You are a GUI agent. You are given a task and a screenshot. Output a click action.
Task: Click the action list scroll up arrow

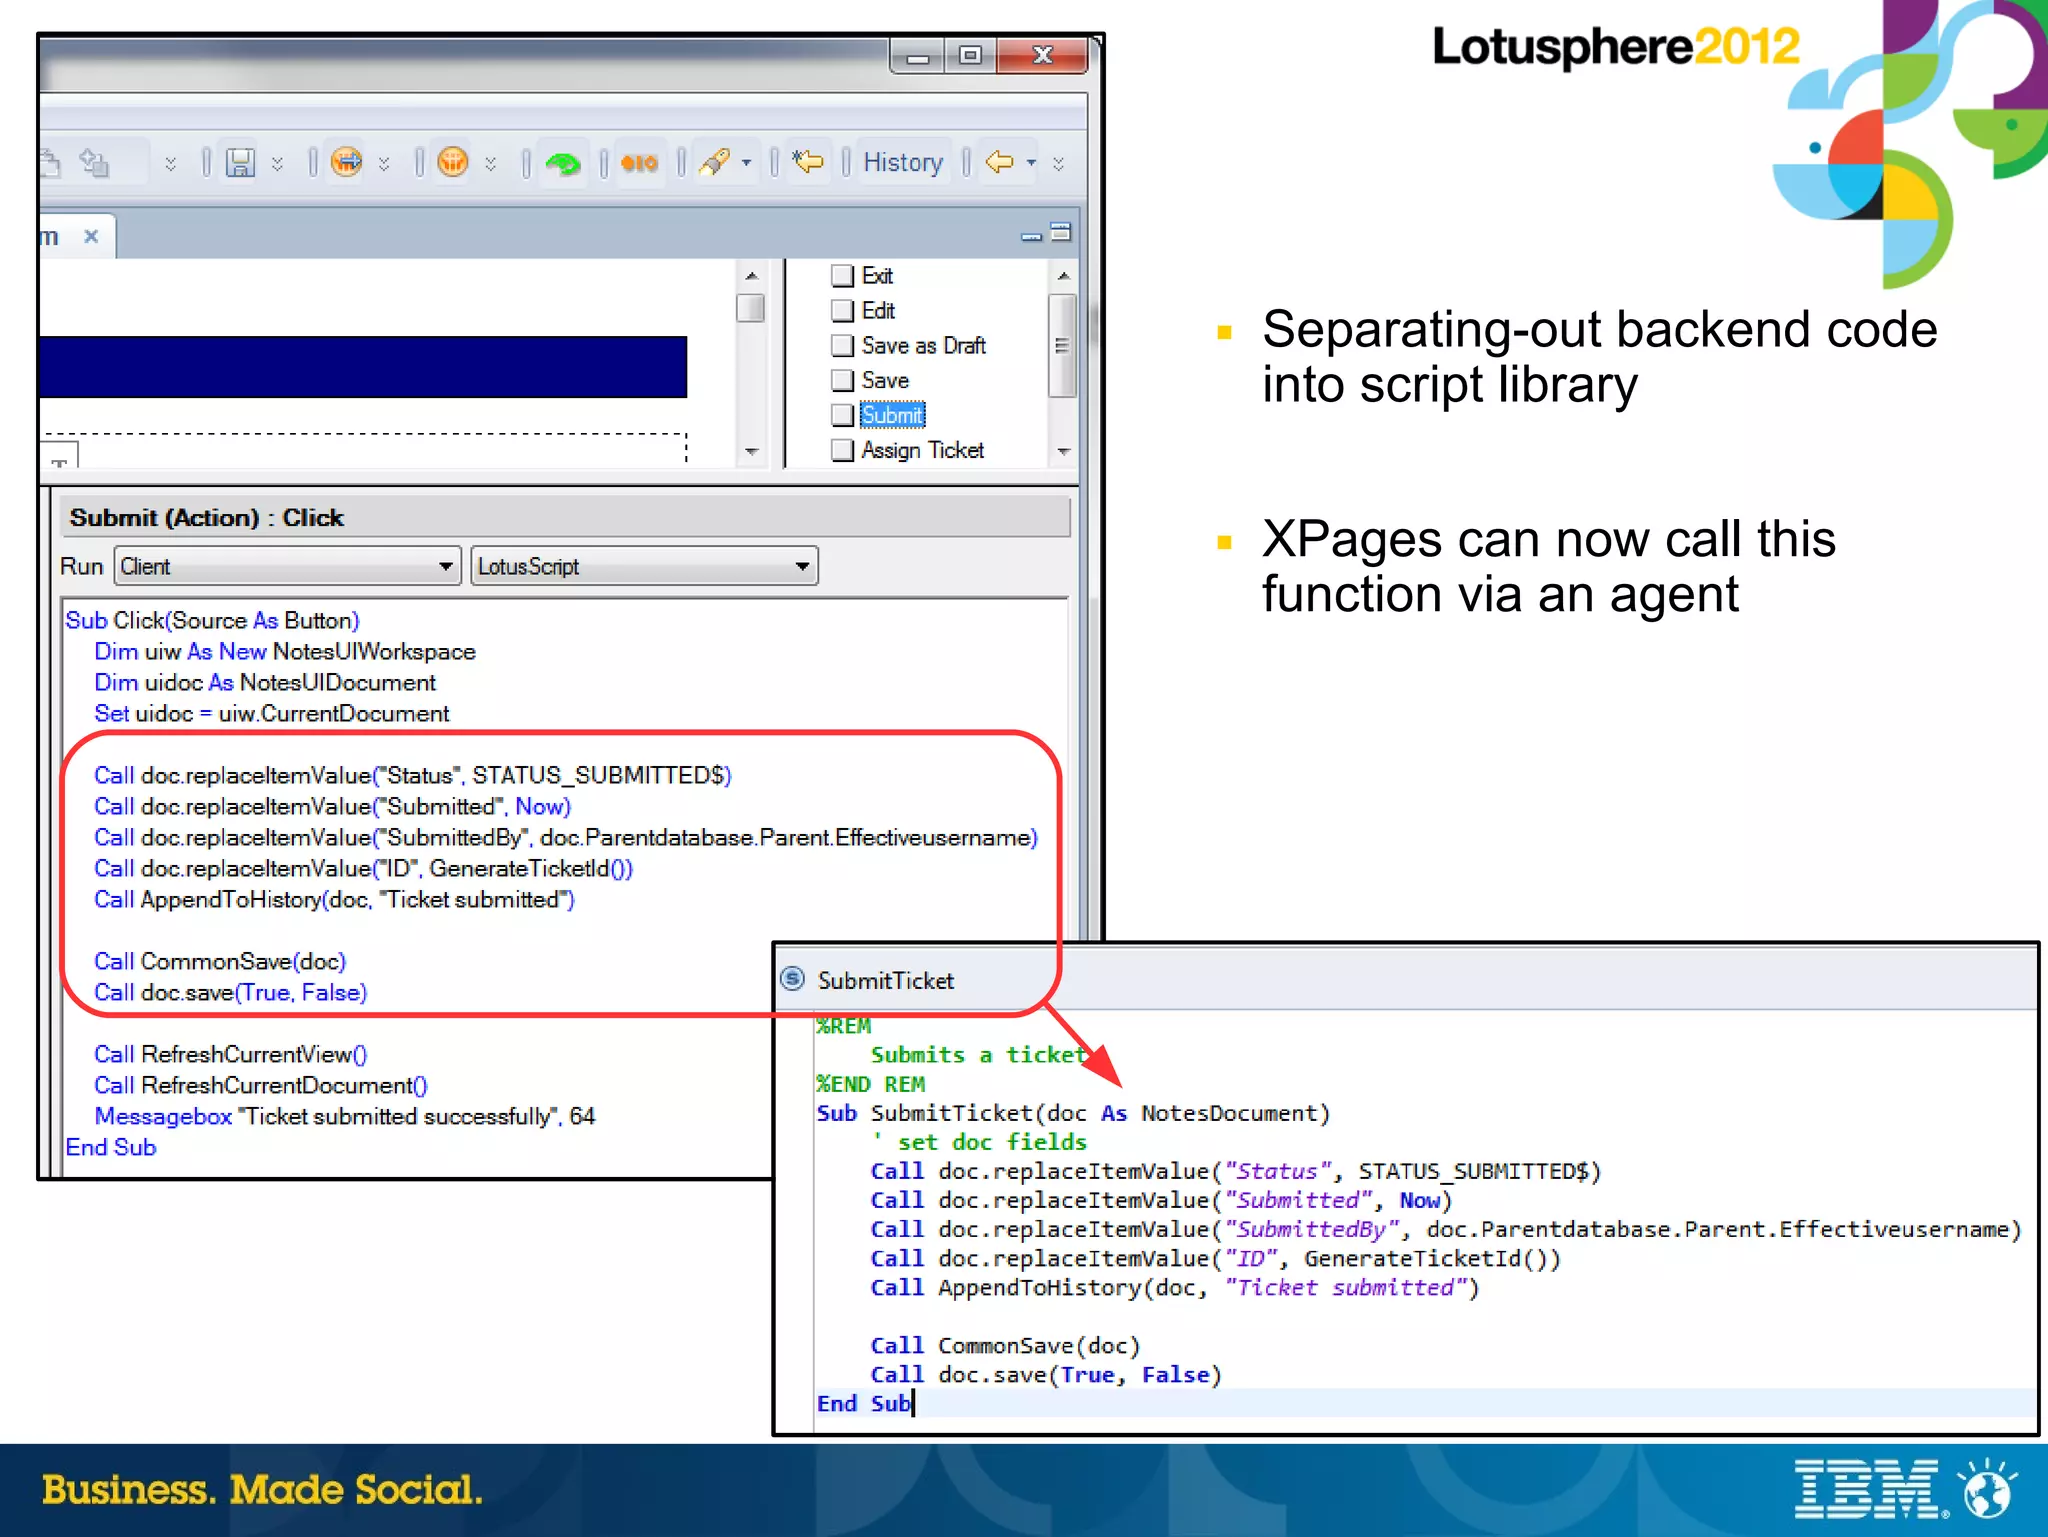[x=1063, y=275]
